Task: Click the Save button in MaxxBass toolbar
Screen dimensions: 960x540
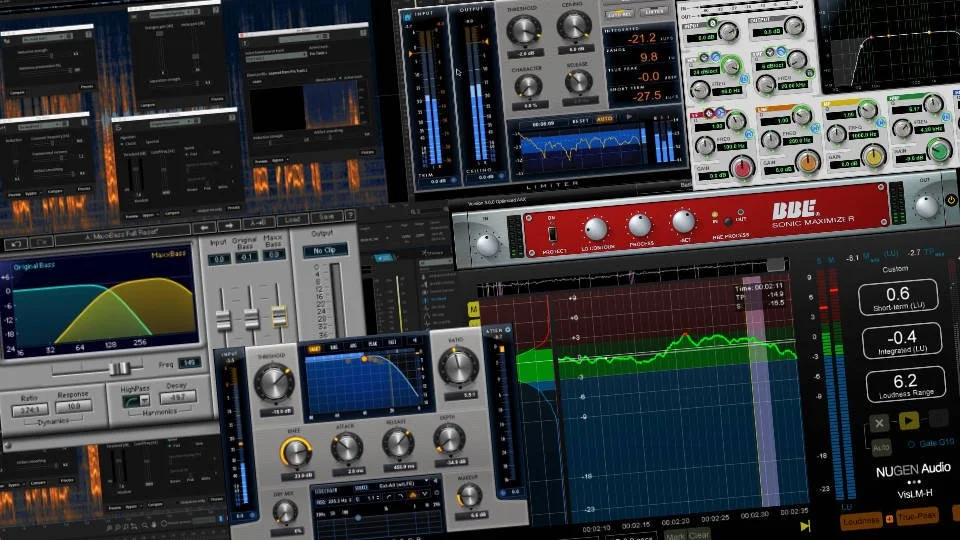Action: tap(326, 217)
